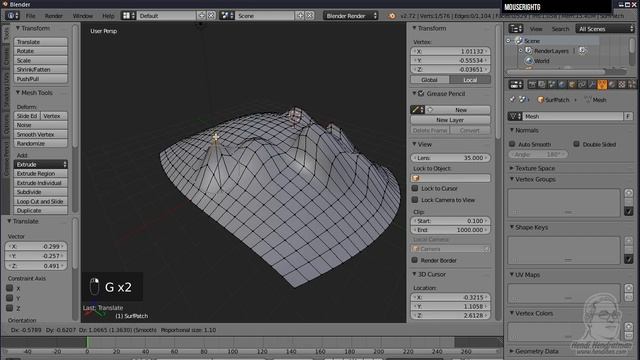Open the Info editor type selector icon
The image size is (640, 360).
coord(12,16)
